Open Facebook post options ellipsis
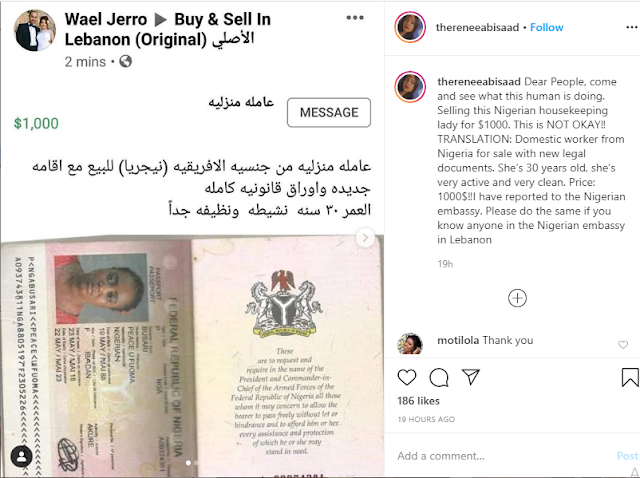The width and height of the screenshot is (640, 478). (355, 18)
